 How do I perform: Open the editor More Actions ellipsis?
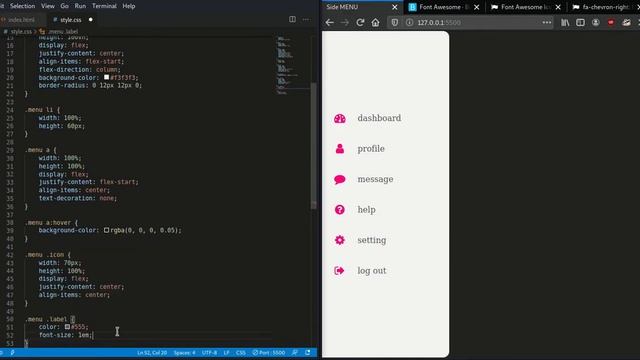(x=306, y=19)
